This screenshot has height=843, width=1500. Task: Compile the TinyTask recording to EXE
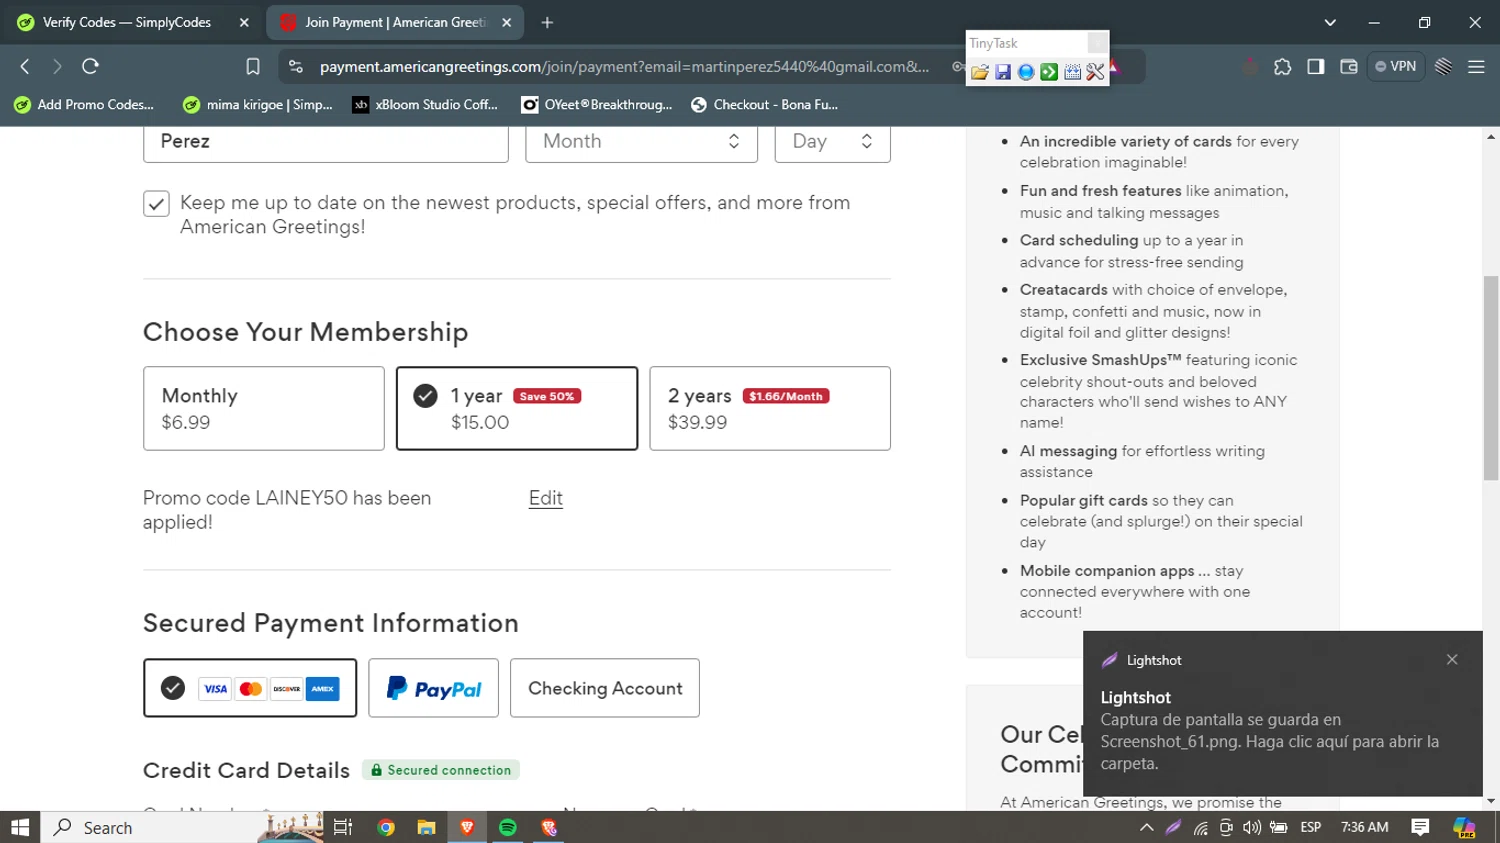click(x=1073, y=72)
